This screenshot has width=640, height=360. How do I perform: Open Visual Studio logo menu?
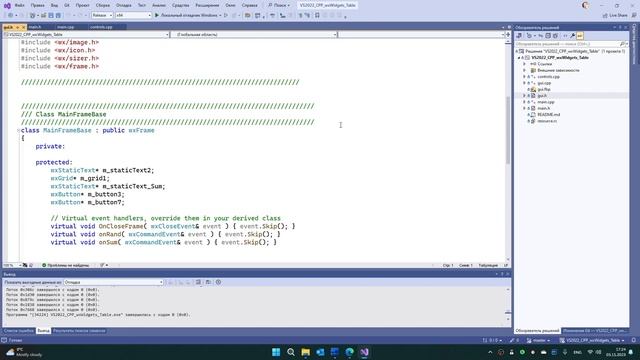click(7, 5)
